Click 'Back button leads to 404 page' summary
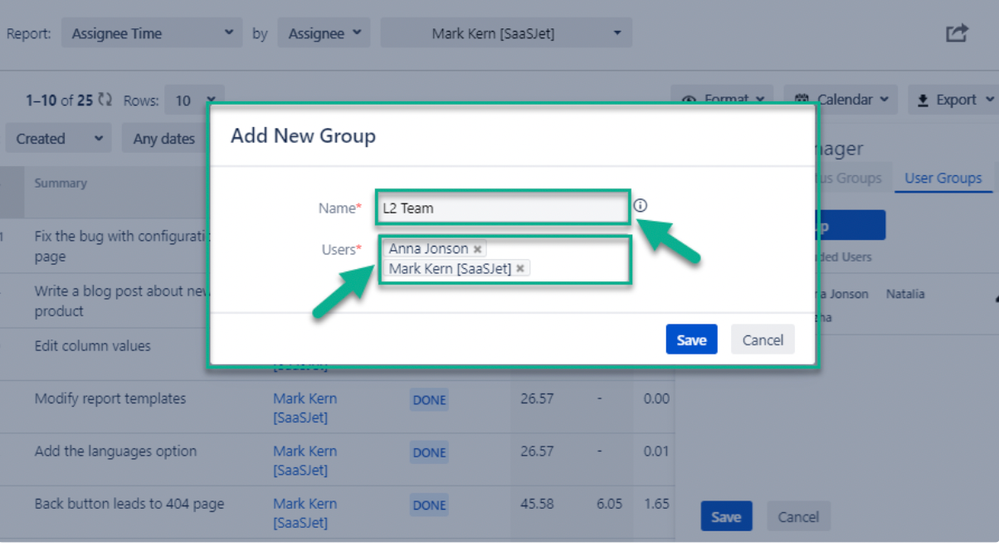Viewport: 999px width, 543px height. pyautogui.click(x=129, y=503)
